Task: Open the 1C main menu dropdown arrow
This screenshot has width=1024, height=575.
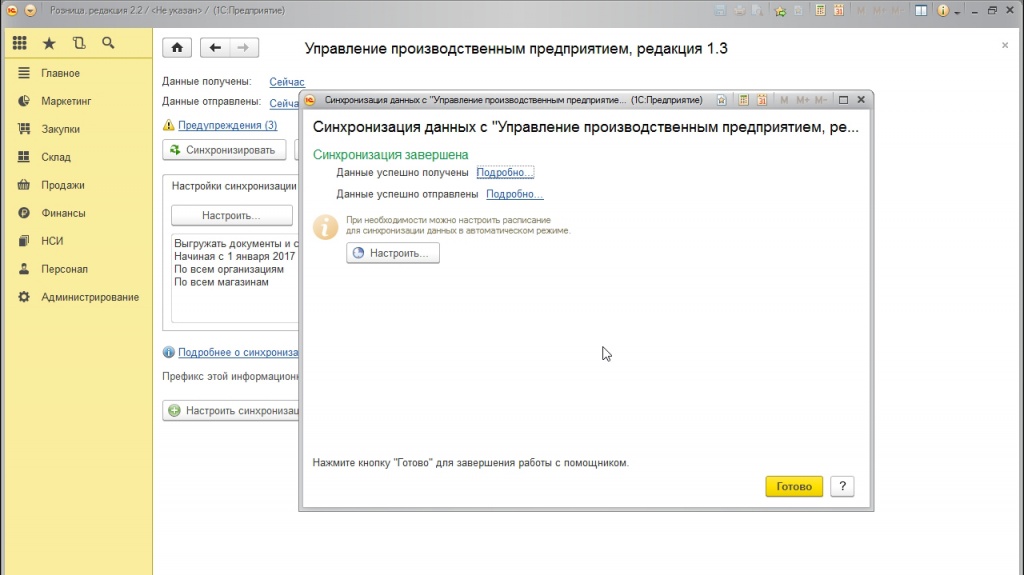Action: pos(30,10)
